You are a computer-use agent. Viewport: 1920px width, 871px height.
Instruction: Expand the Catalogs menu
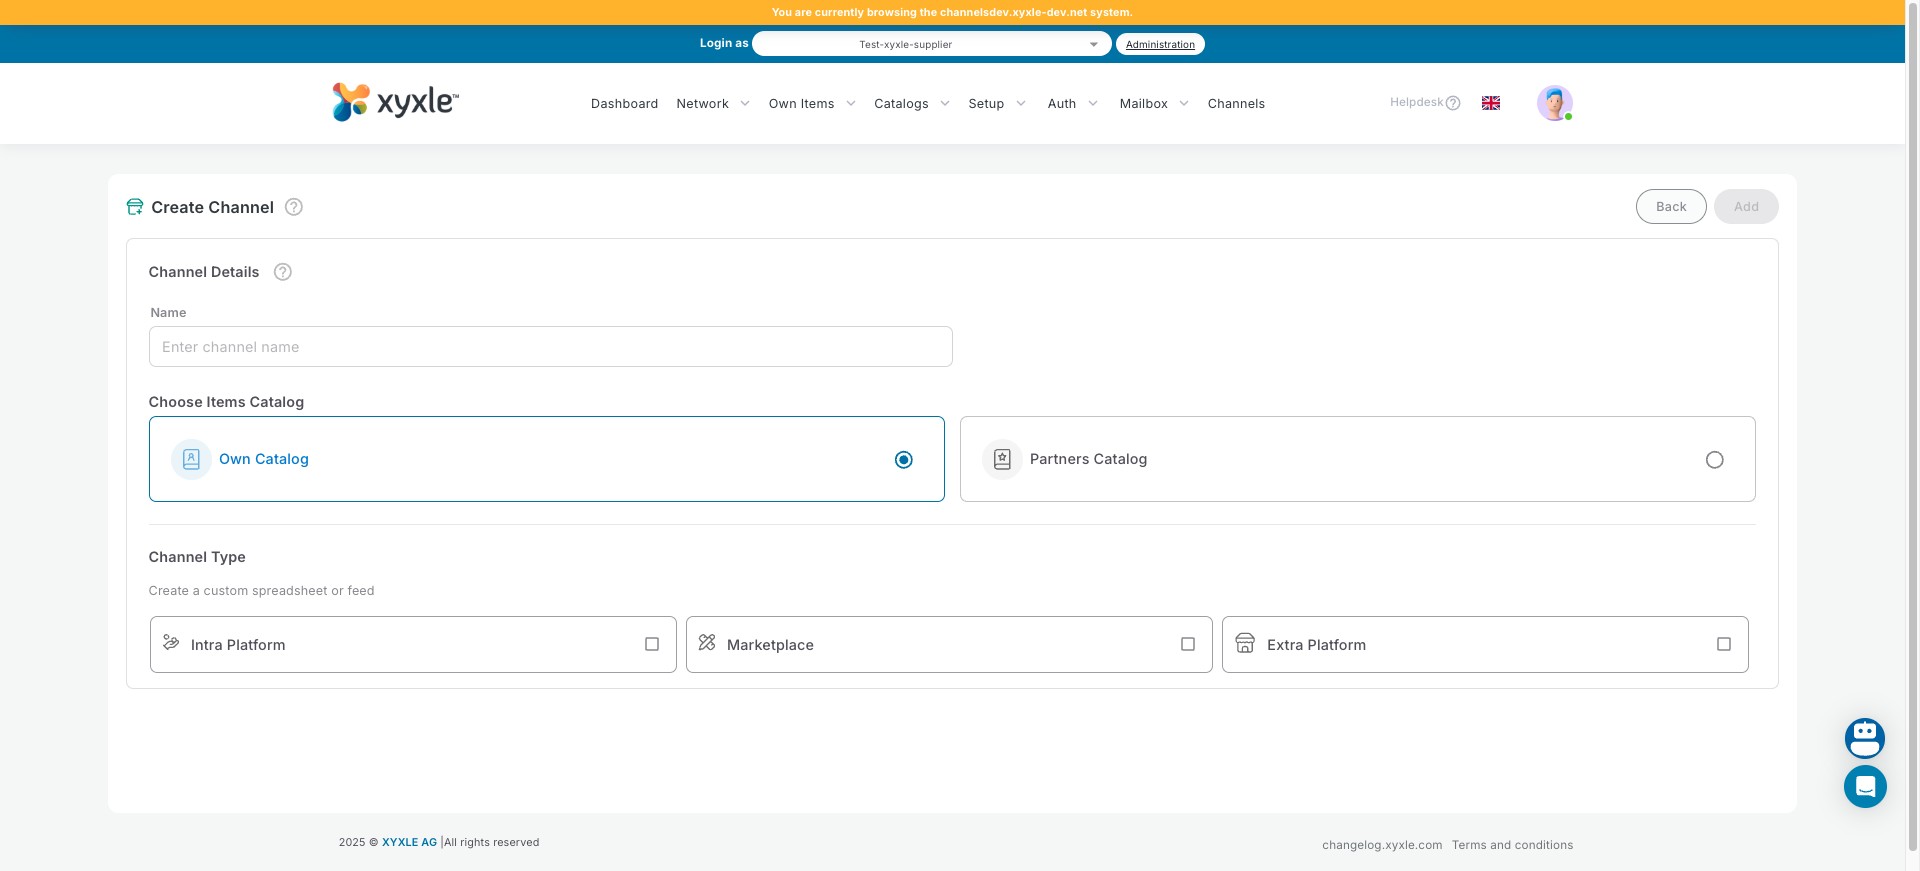911,104
